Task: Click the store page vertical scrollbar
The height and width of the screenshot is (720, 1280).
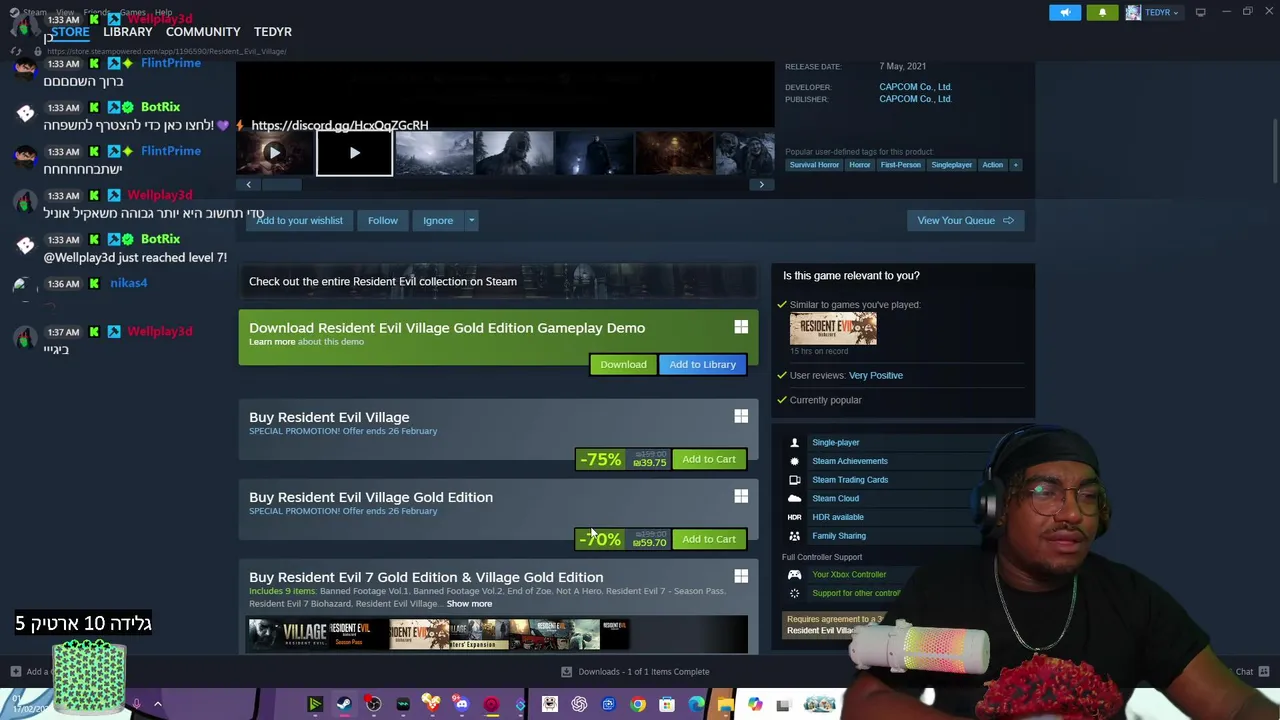Action: click(1274, 150)
